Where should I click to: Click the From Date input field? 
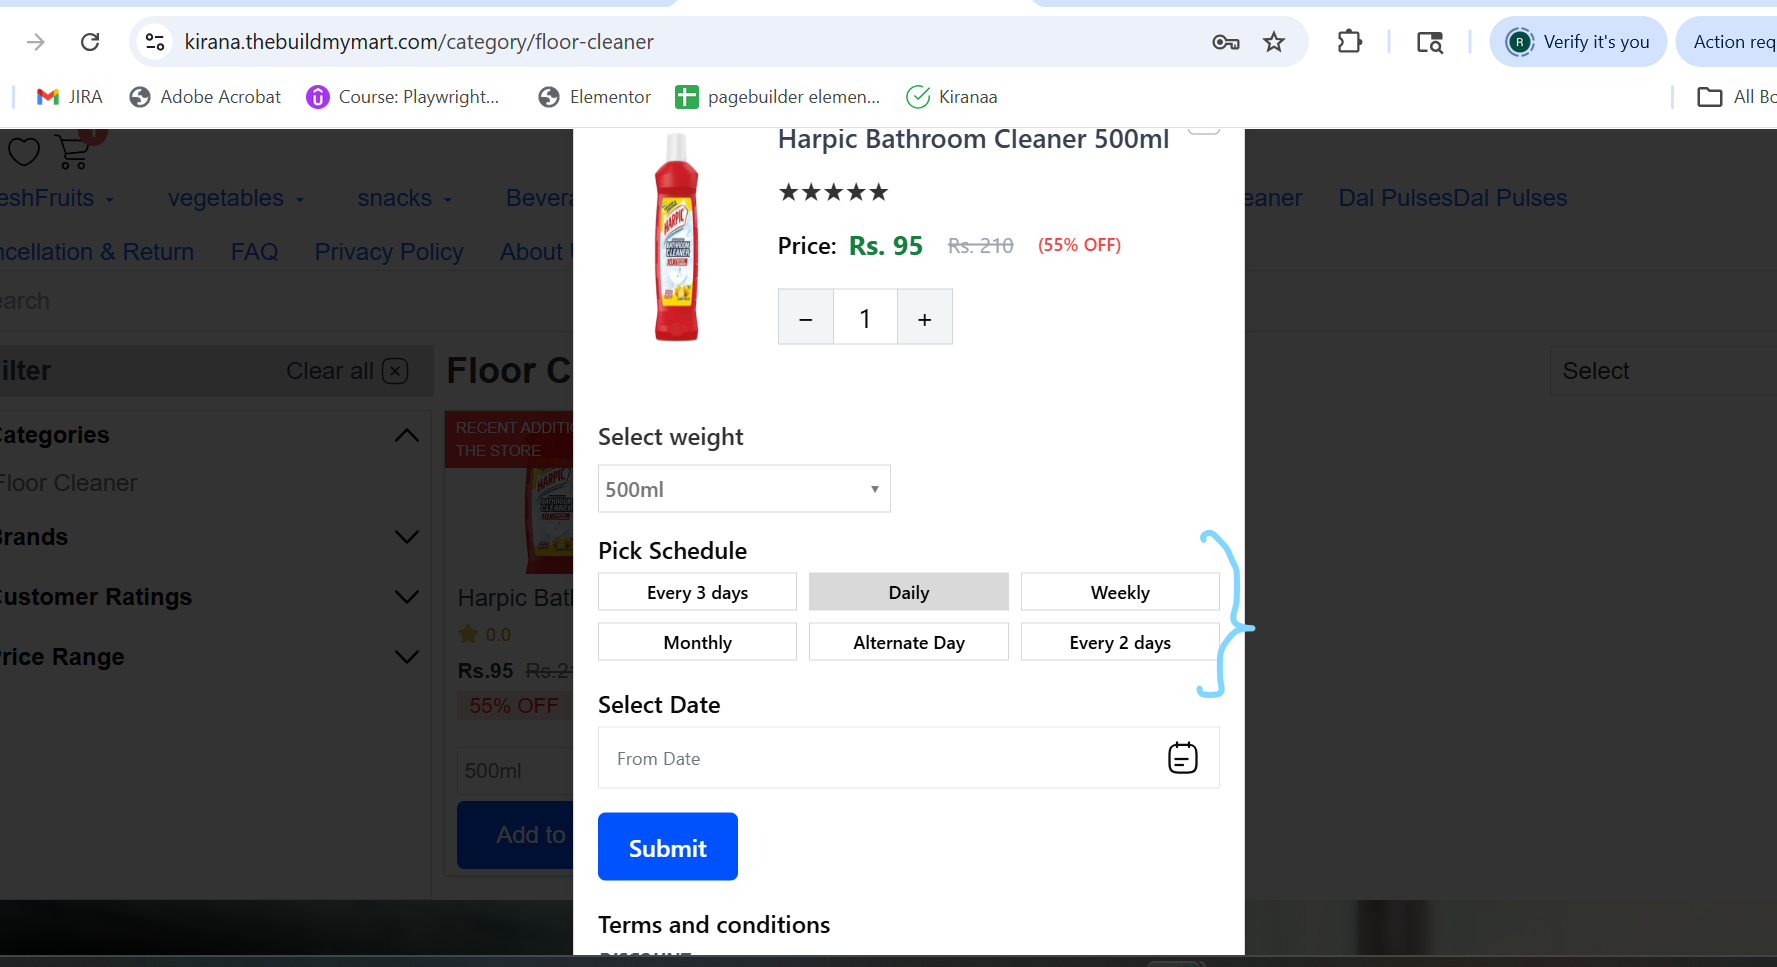(909, 758)
